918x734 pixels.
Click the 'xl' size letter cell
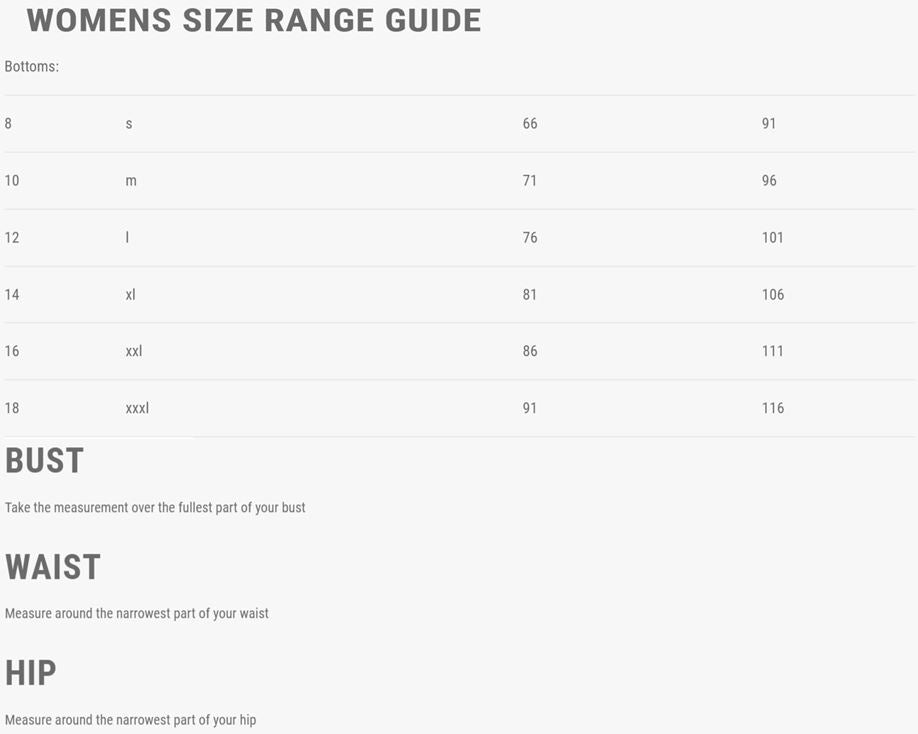[x=131, y=295]
